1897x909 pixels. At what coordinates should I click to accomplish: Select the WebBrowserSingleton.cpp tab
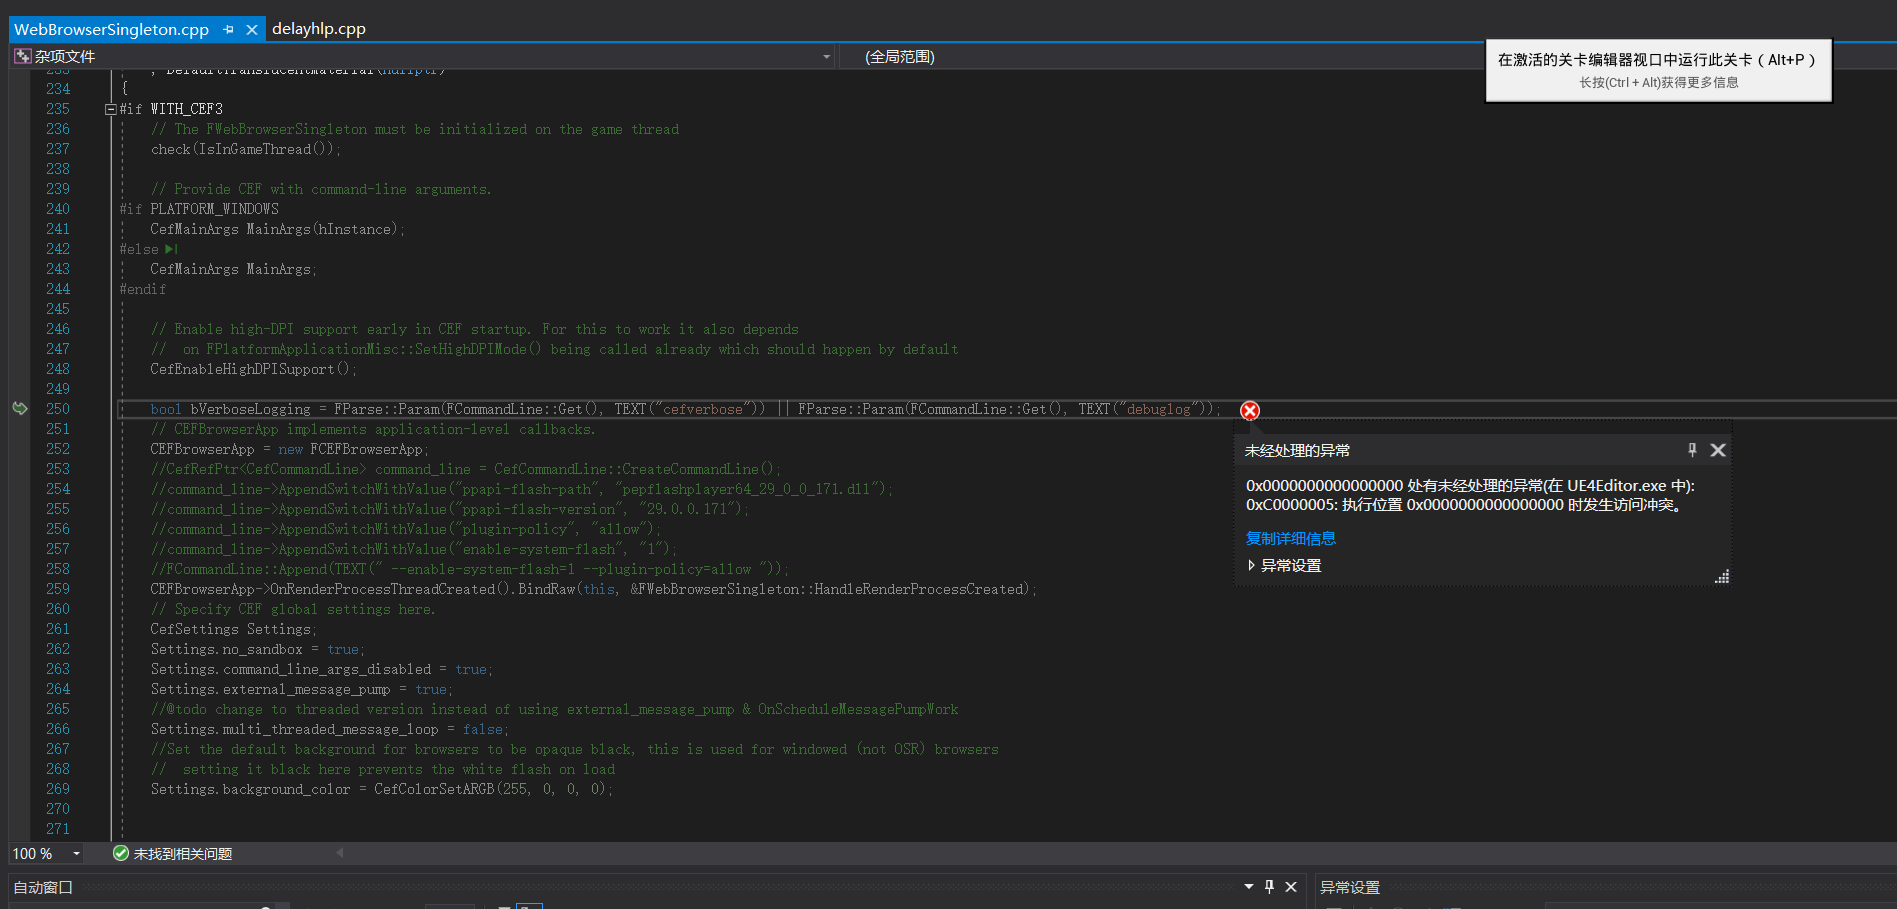[x=110, y=29]
